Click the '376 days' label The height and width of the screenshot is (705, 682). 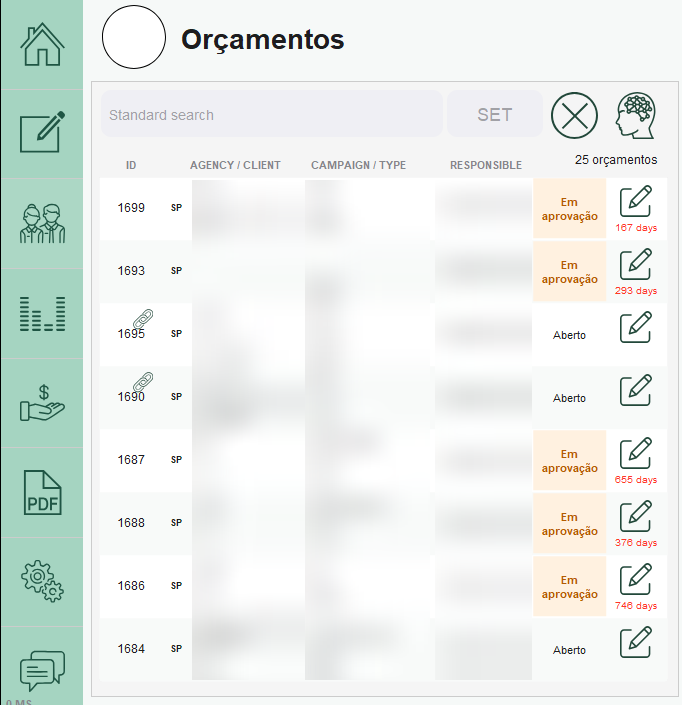pos(636,542)
